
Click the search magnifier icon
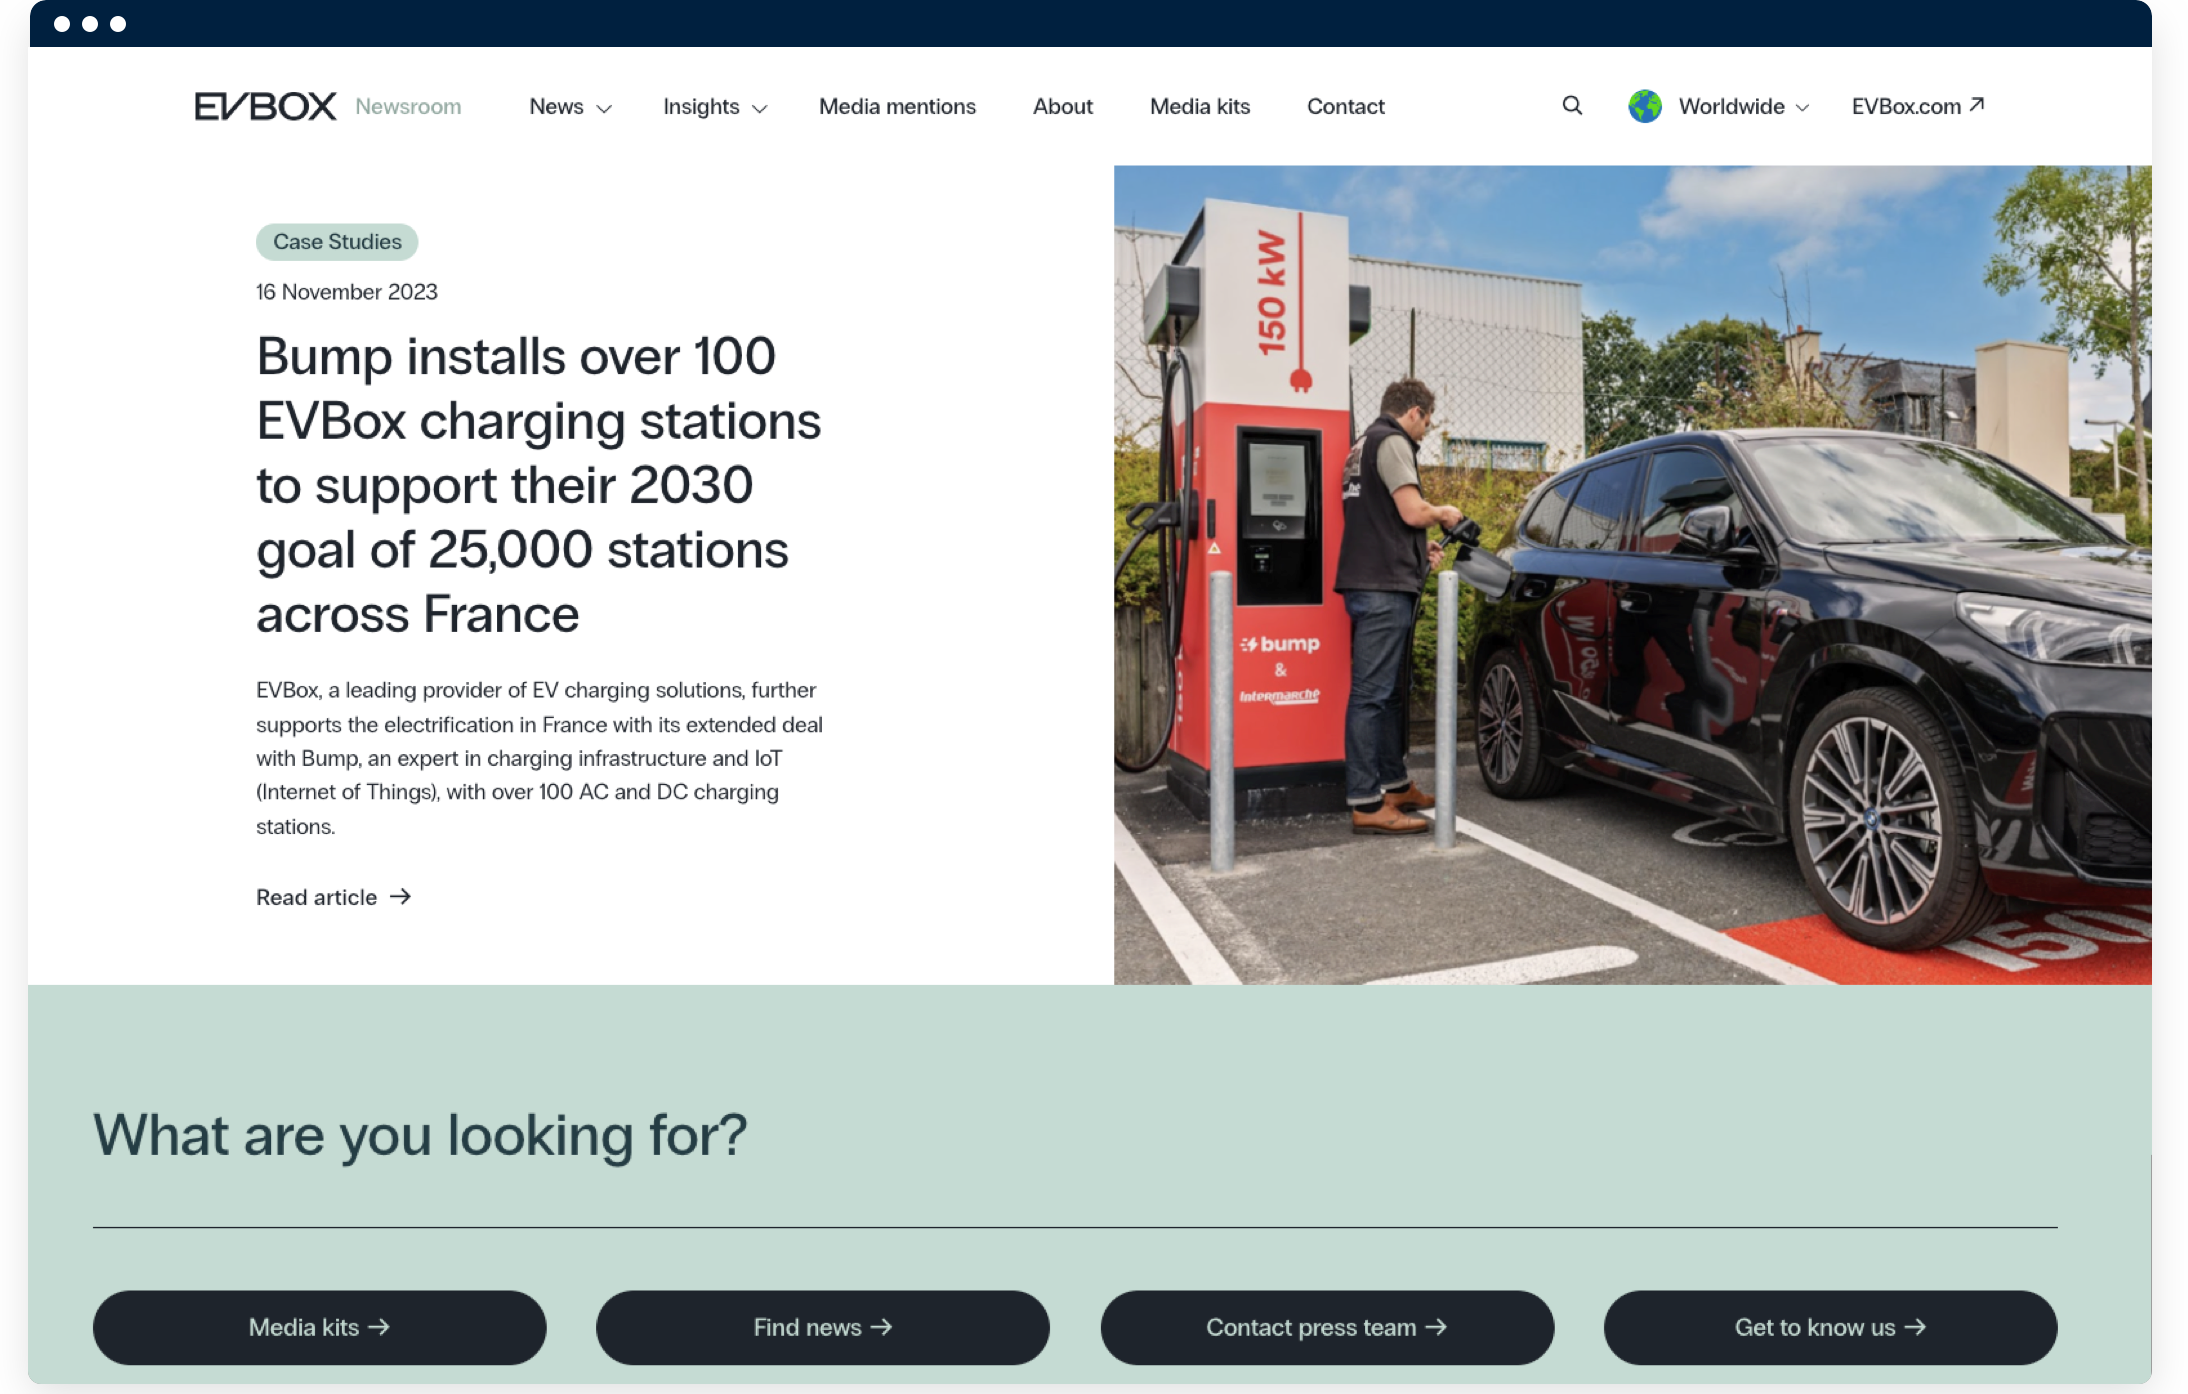click(x=1572, y=106)
